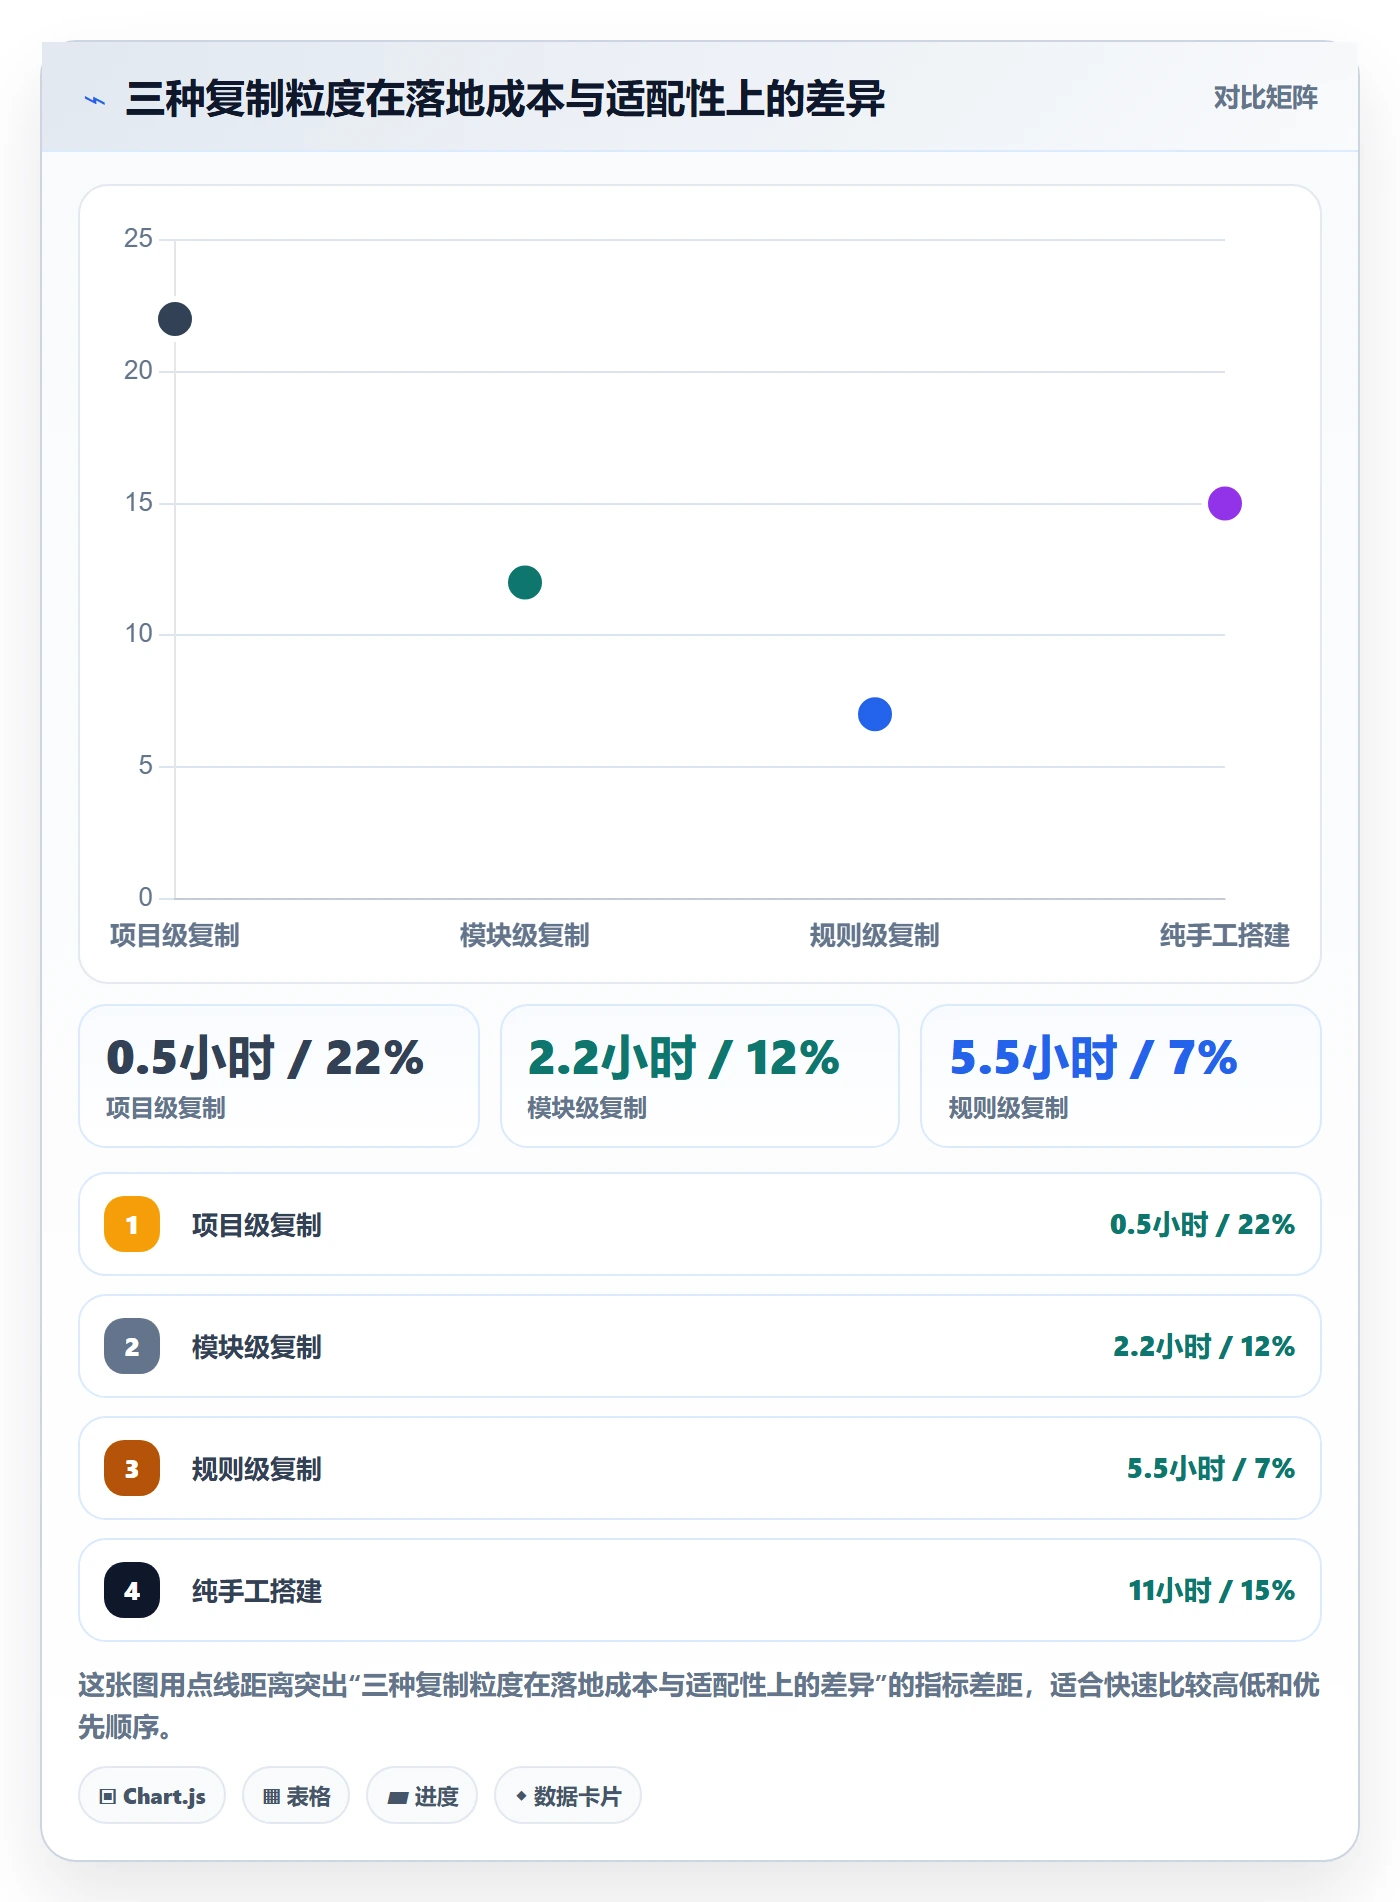Click the y-axis tick label 10
This screenshot has height=1902, width=1400.
pyautogui.click(x=138, y=633)
